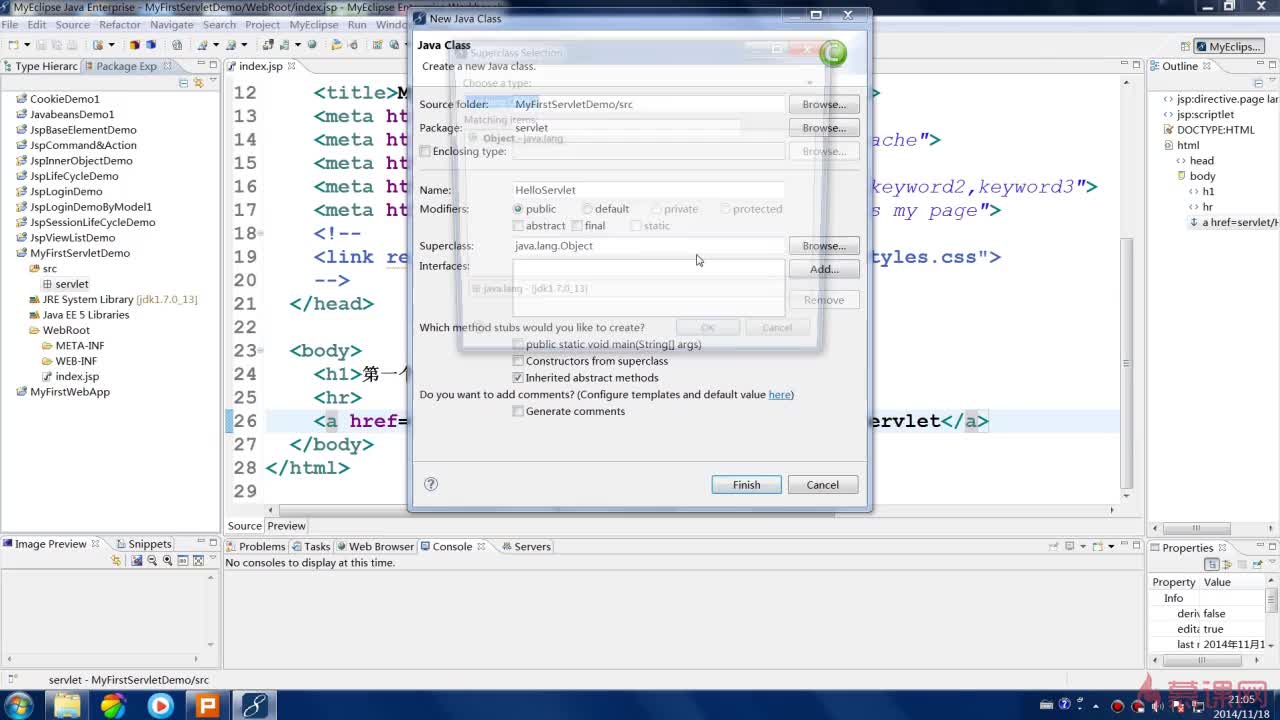Check the final modifier checkbox

click(x=576, y=226)
